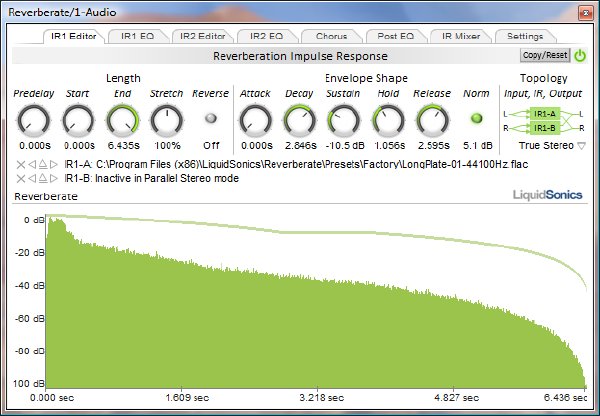The image size is (600, 416).
Task: Click the End length knob
Action: (x=122, y=121)
